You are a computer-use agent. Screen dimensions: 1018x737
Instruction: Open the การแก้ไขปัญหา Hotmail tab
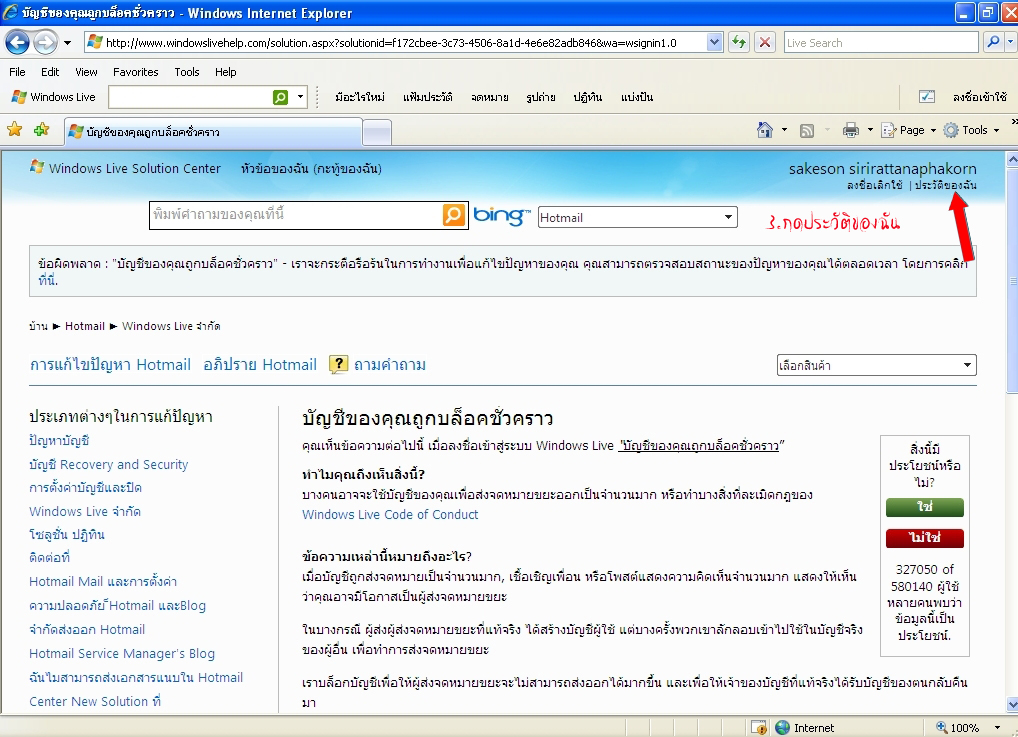tap(110, 365)
